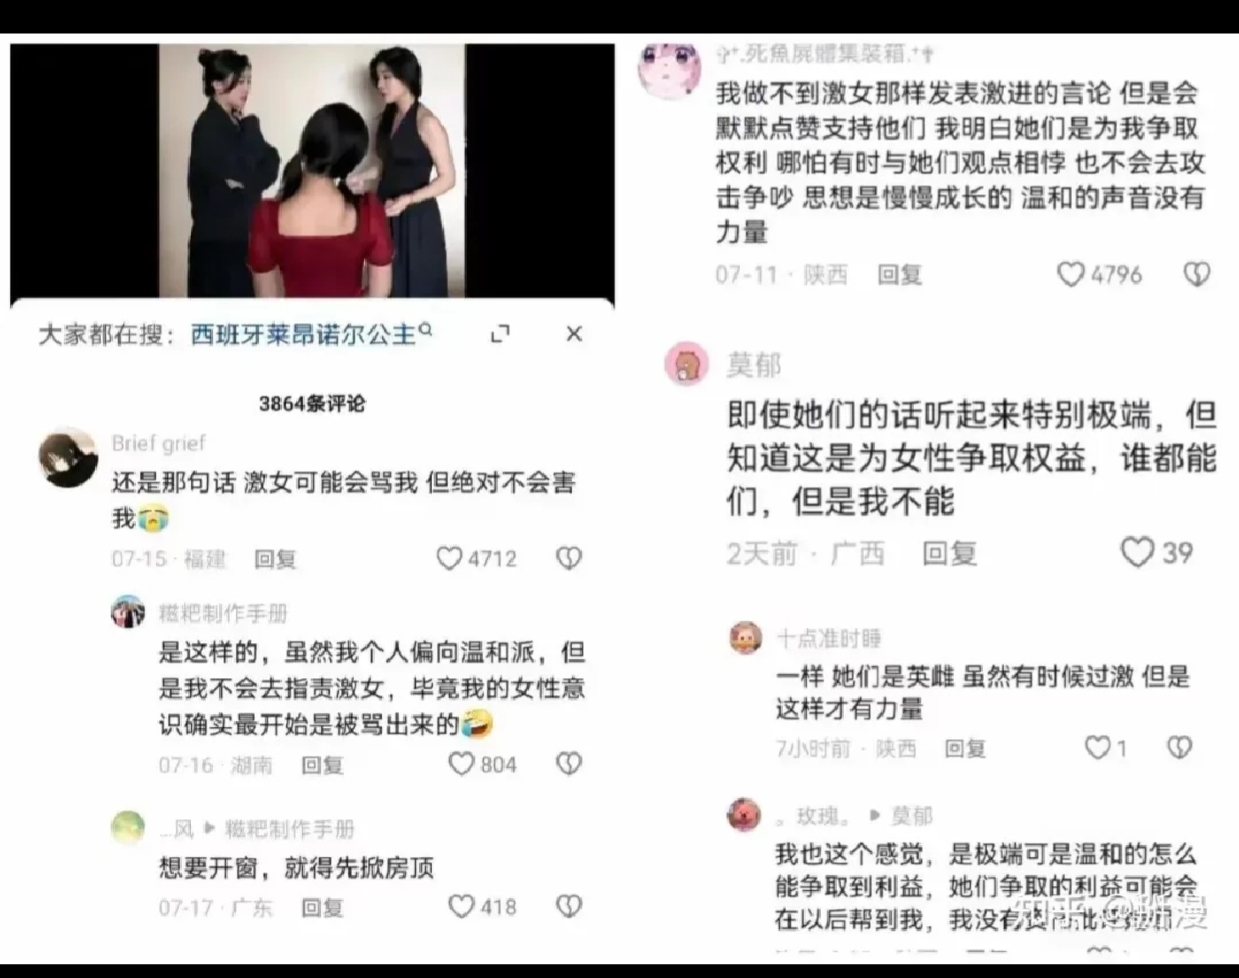Screen dimensions: 1239x978
Task: Dislike Brief grief's comment
Action: pos(569,558)
